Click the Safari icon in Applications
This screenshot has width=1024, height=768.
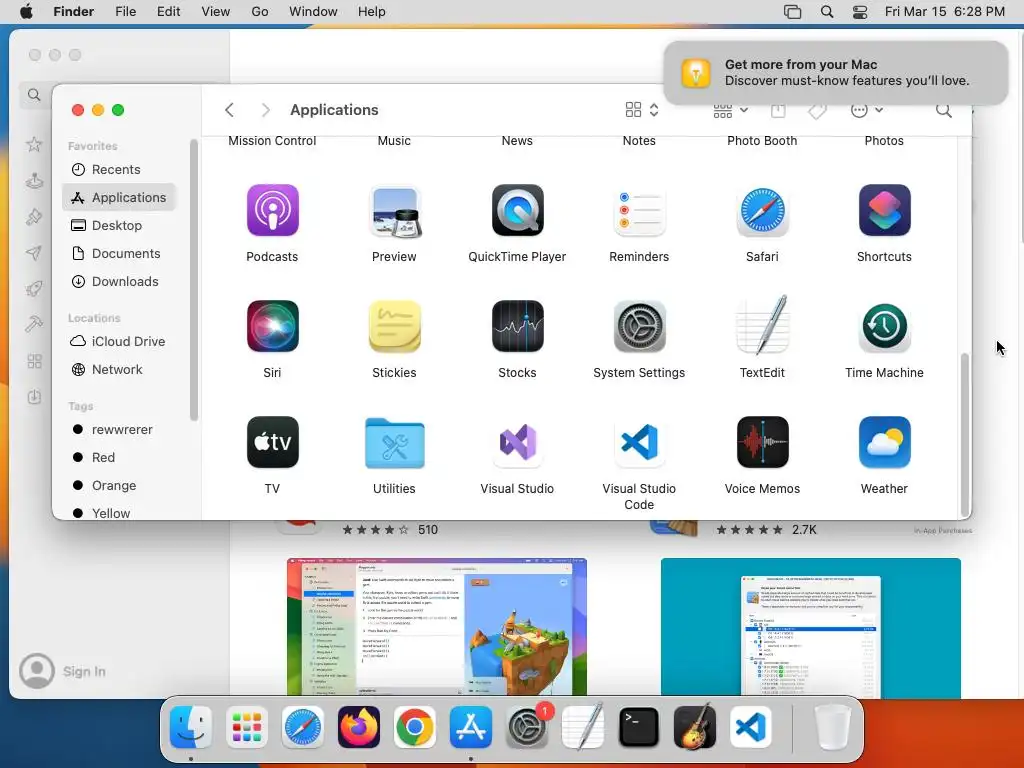click(762, 210)
